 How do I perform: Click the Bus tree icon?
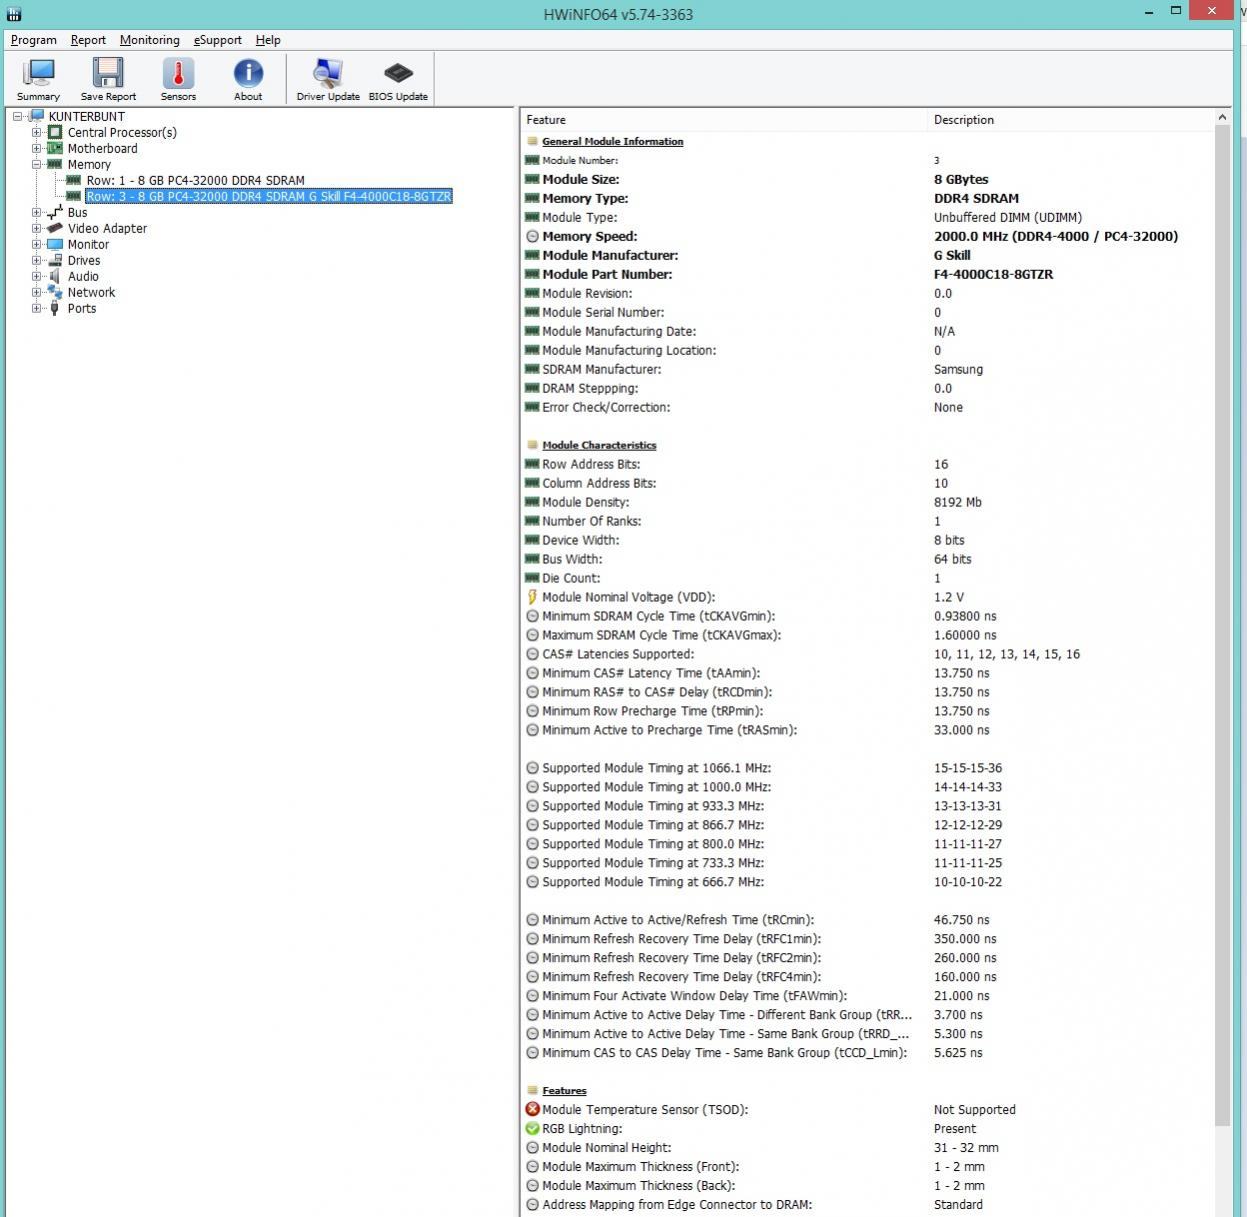[x=55, y=212]
